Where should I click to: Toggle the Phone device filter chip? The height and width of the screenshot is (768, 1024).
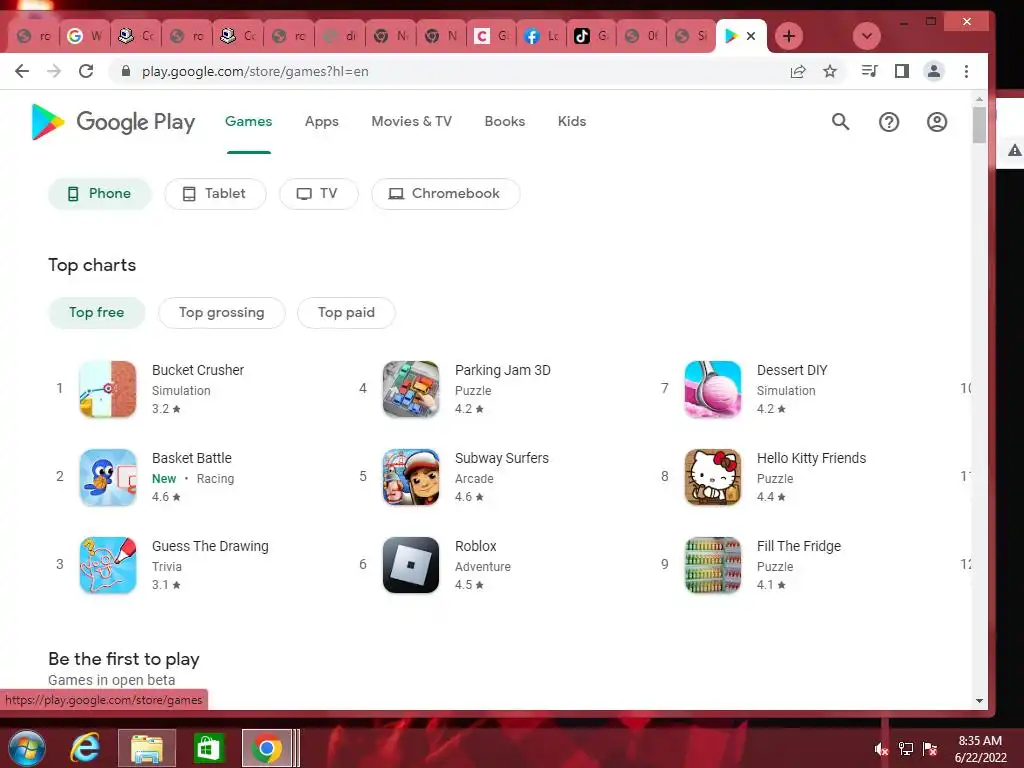click(100, 194)
